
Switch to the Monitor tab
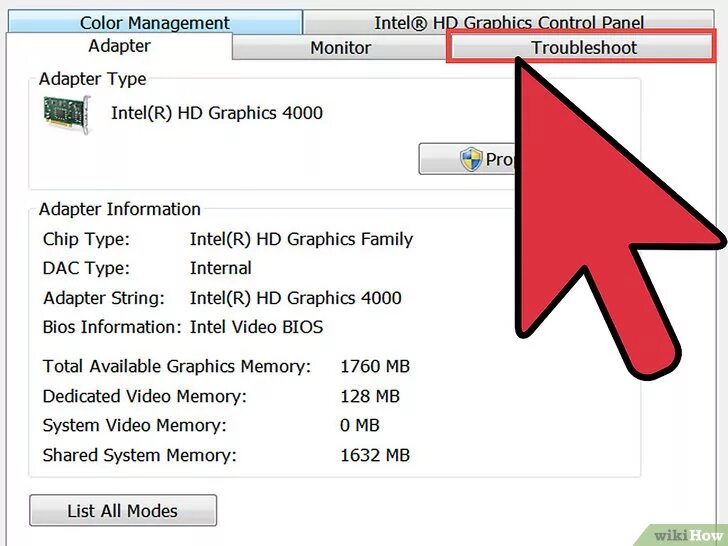[x=340, y=47]
